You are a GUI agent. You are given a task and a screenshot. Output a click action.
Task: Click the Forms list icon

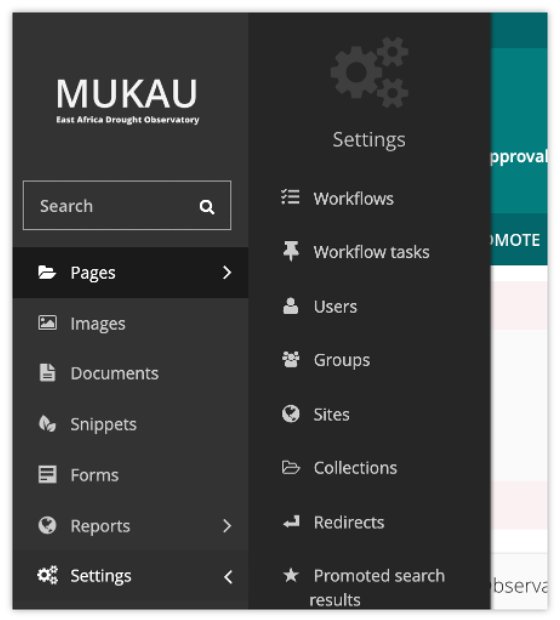[x=47, y=474]
